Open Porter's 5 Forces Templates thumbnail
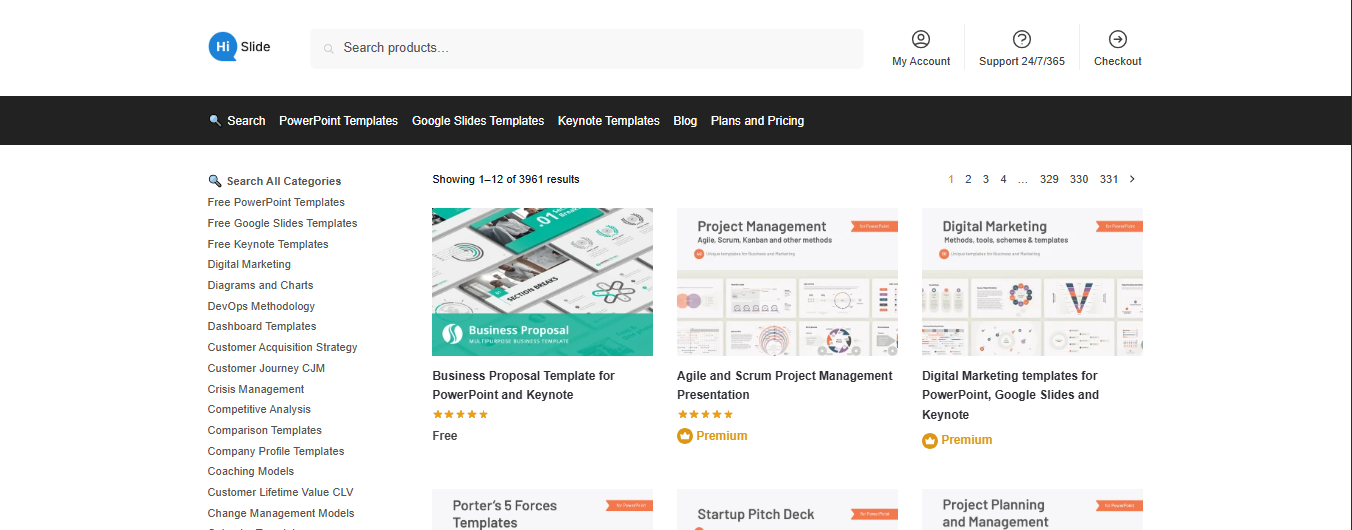Image resolution: width=1352 pixels, height=530 pixels. point(542,509)
